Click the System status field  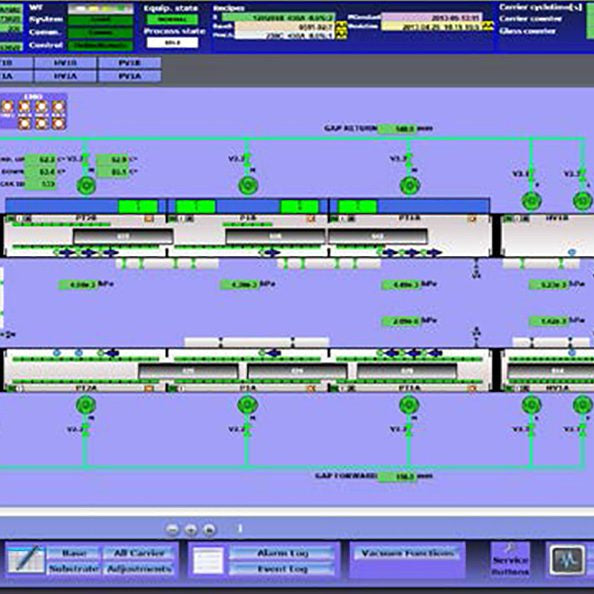coord(100,20)
